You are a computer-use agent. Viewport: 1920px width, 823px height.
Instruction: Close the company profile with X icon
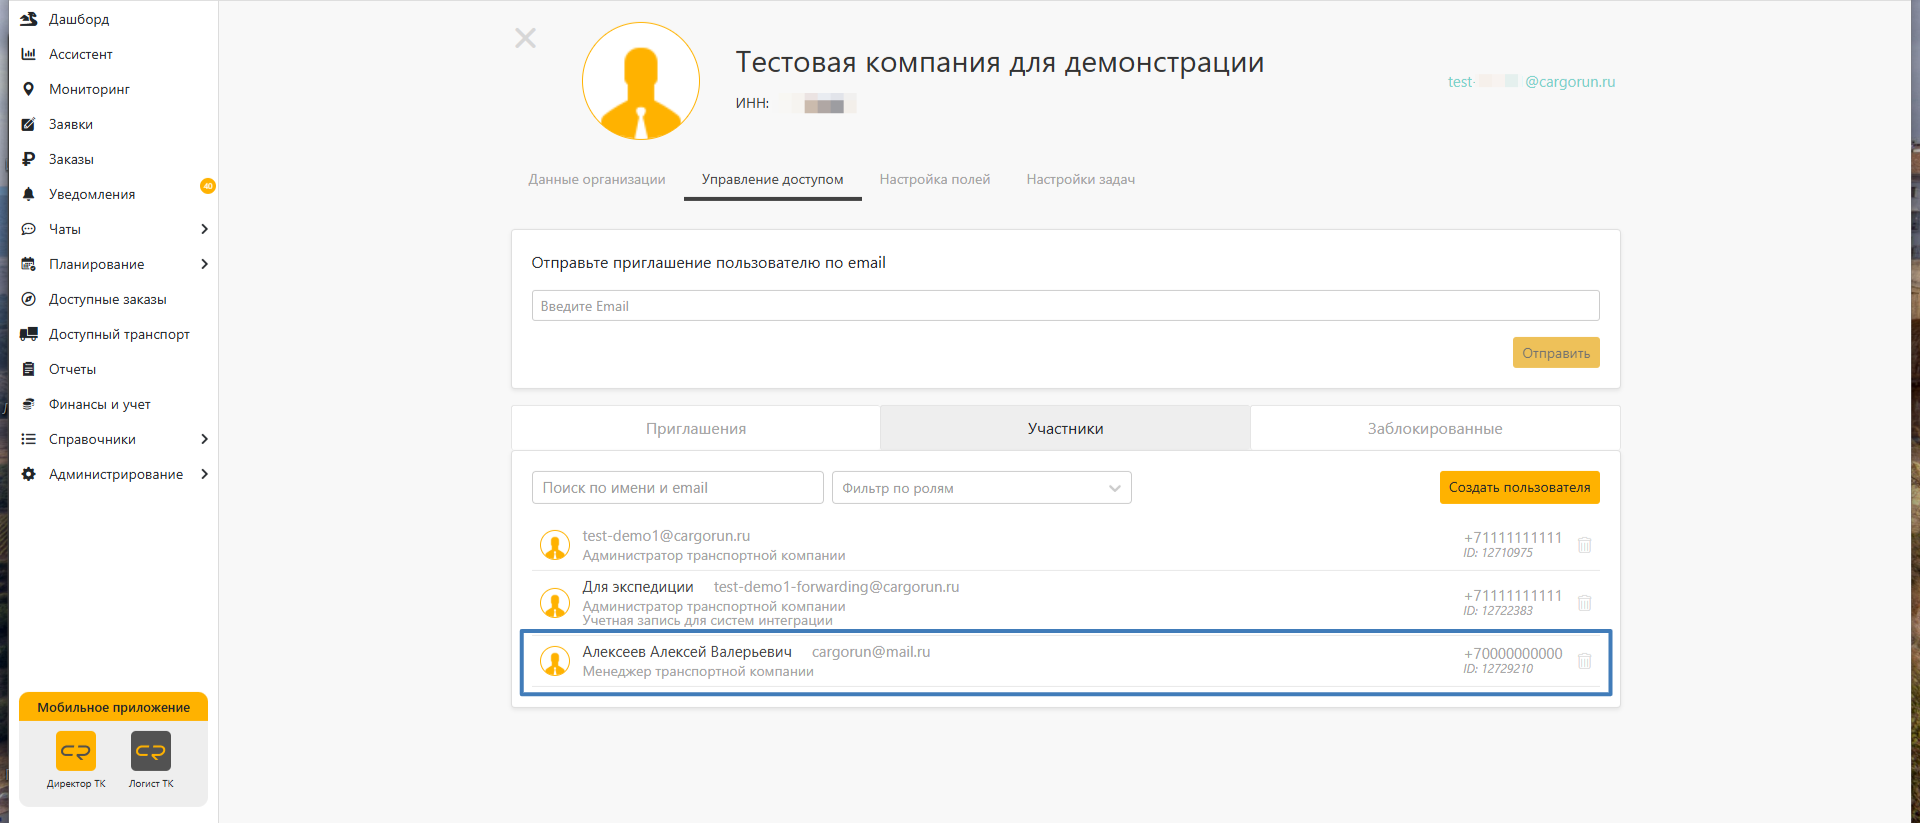pyautogui.click(x=525, y=38)
